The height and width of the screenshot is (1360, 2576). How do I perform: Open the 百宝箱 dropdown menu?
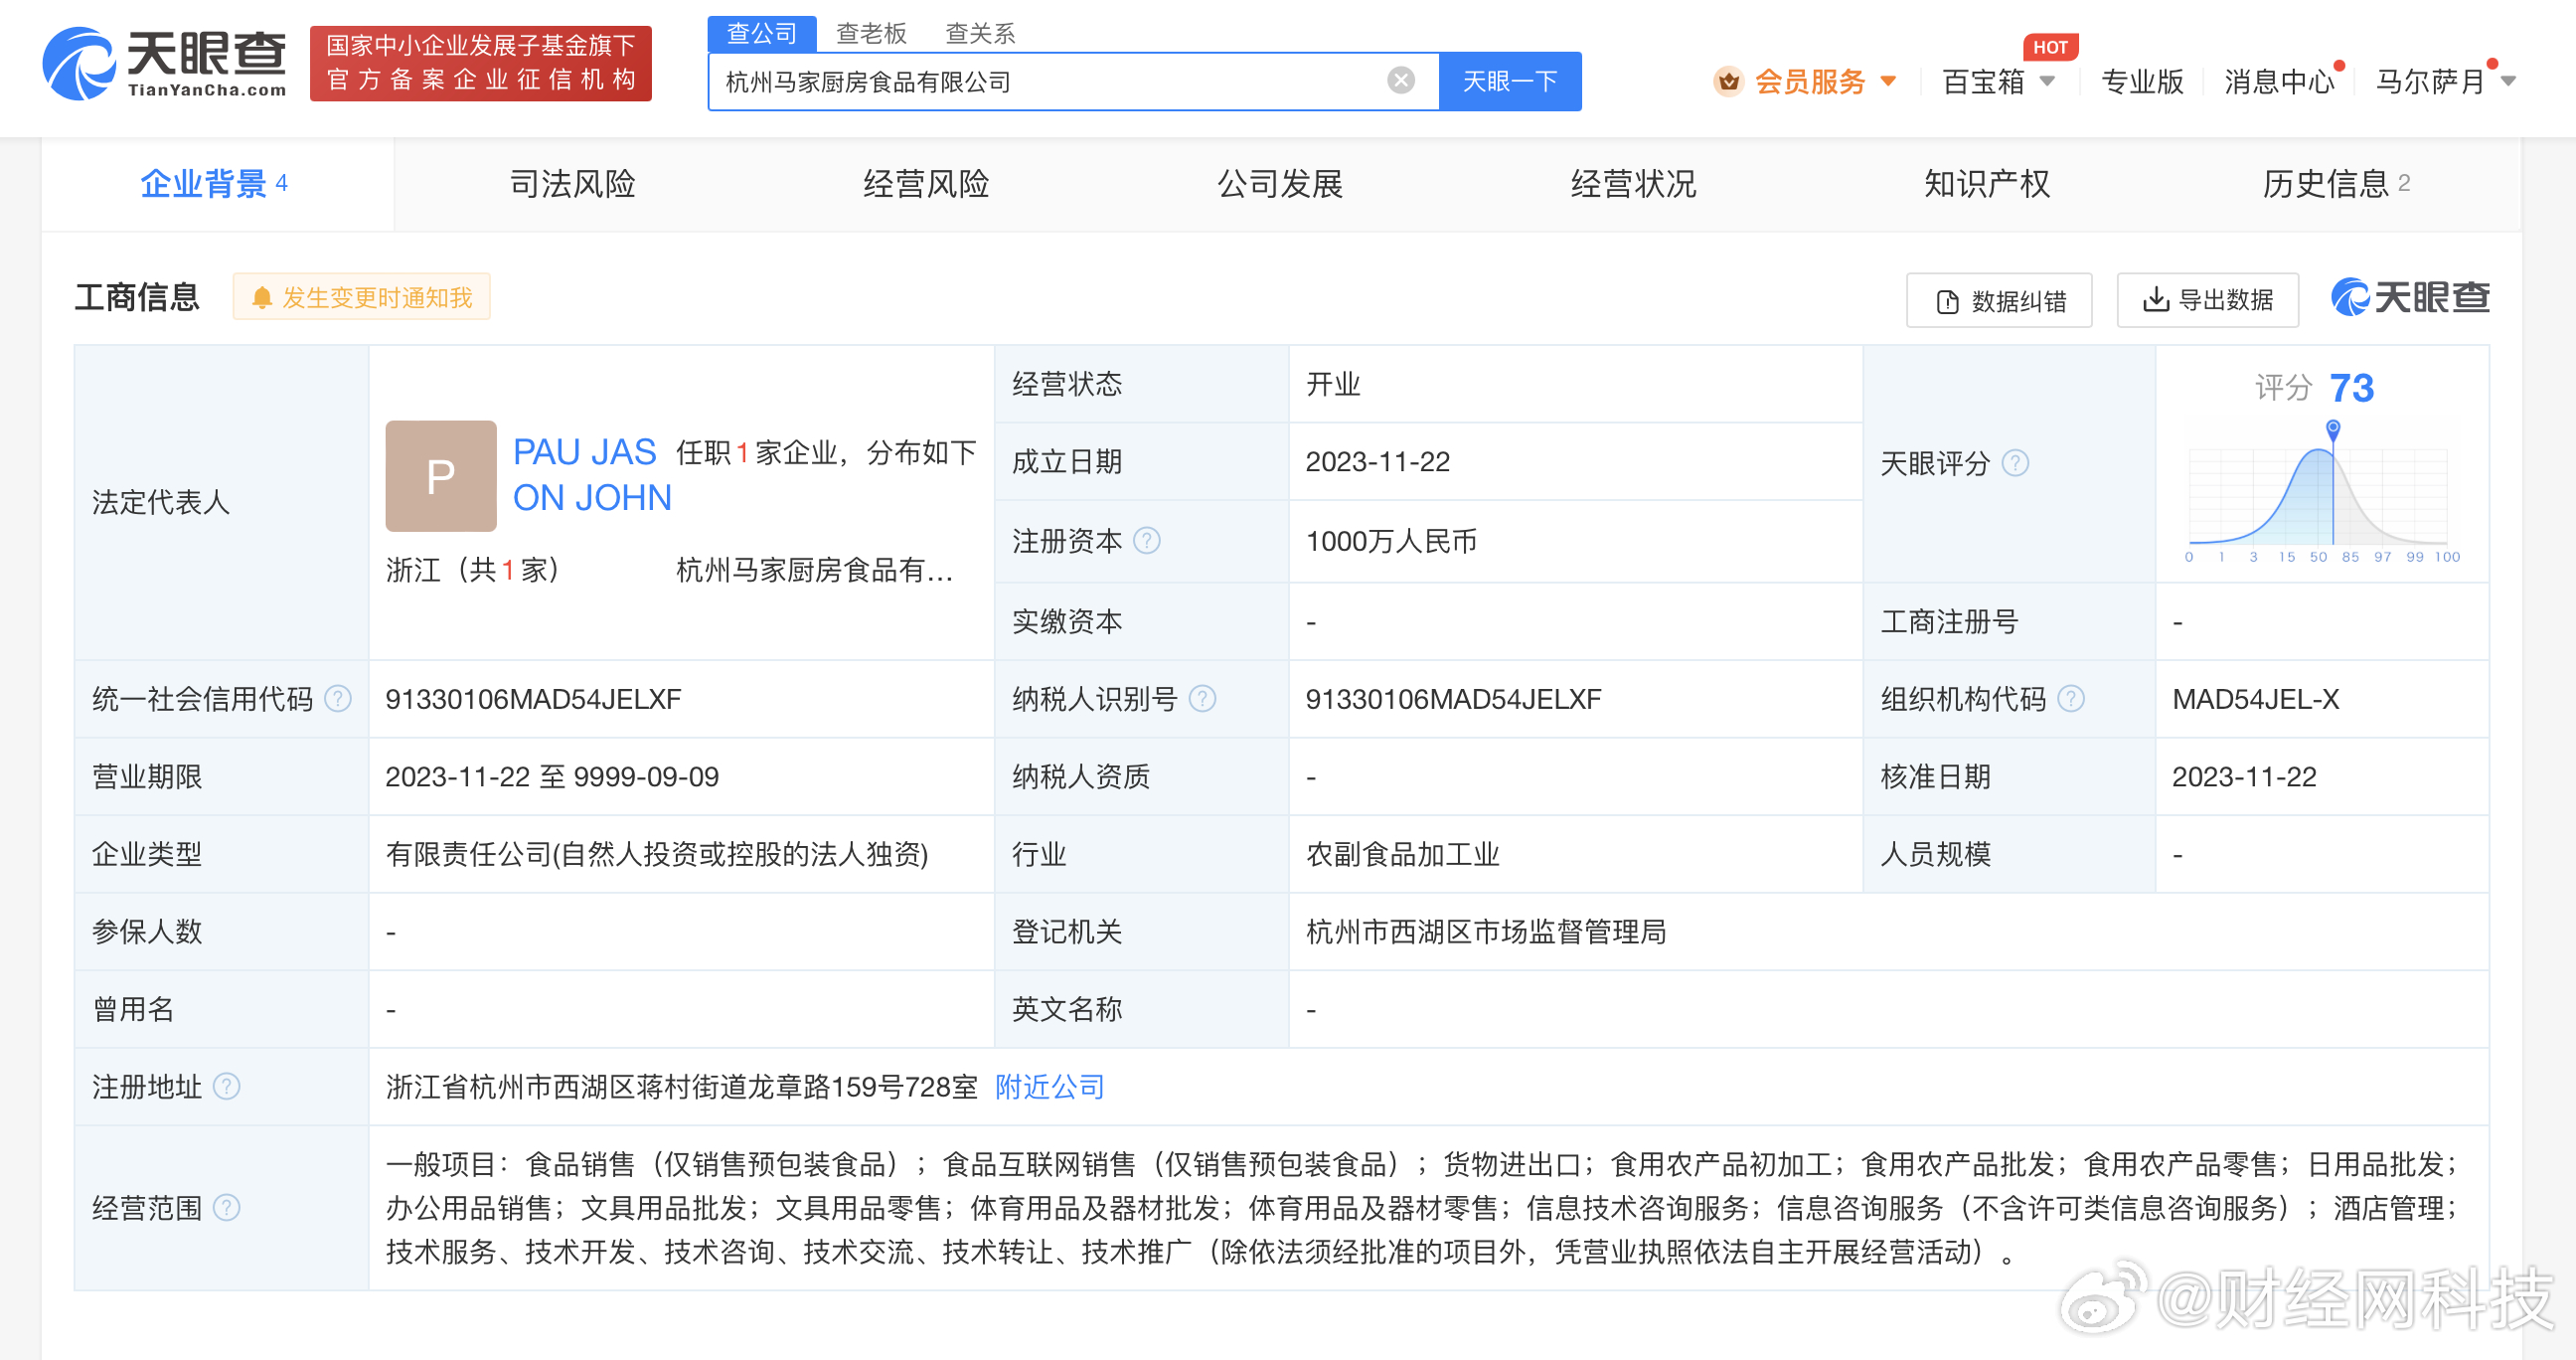pyautogui.click(x=1998, y=81)
